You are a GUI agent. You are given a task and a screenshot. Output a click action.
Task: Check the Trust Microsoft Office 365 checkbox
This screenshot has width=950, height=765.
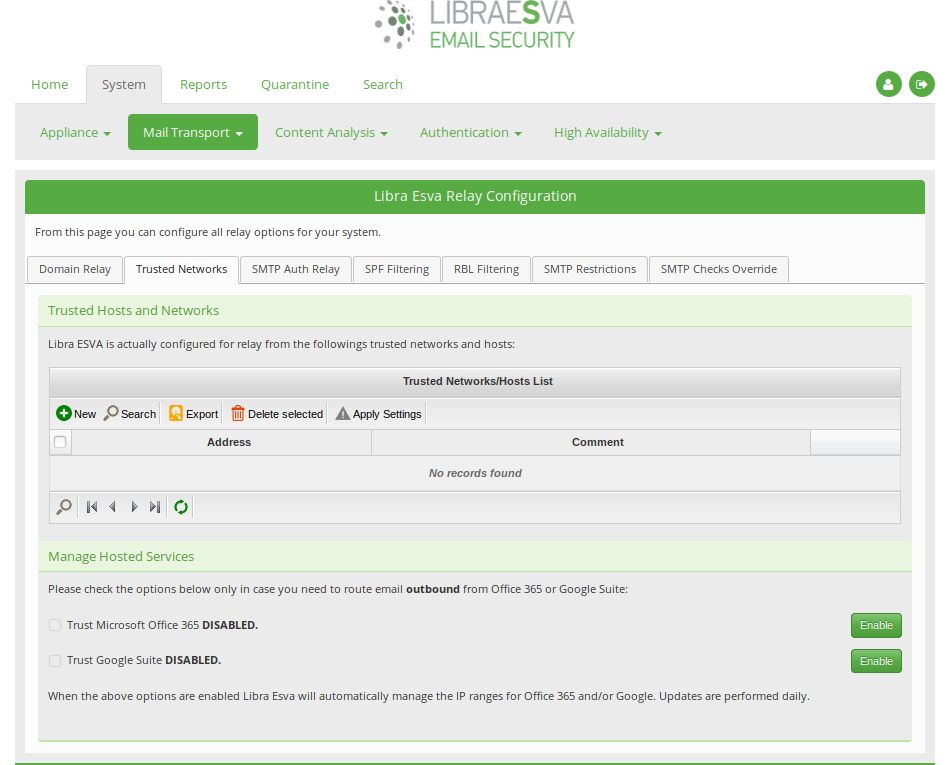pos(55,625)
